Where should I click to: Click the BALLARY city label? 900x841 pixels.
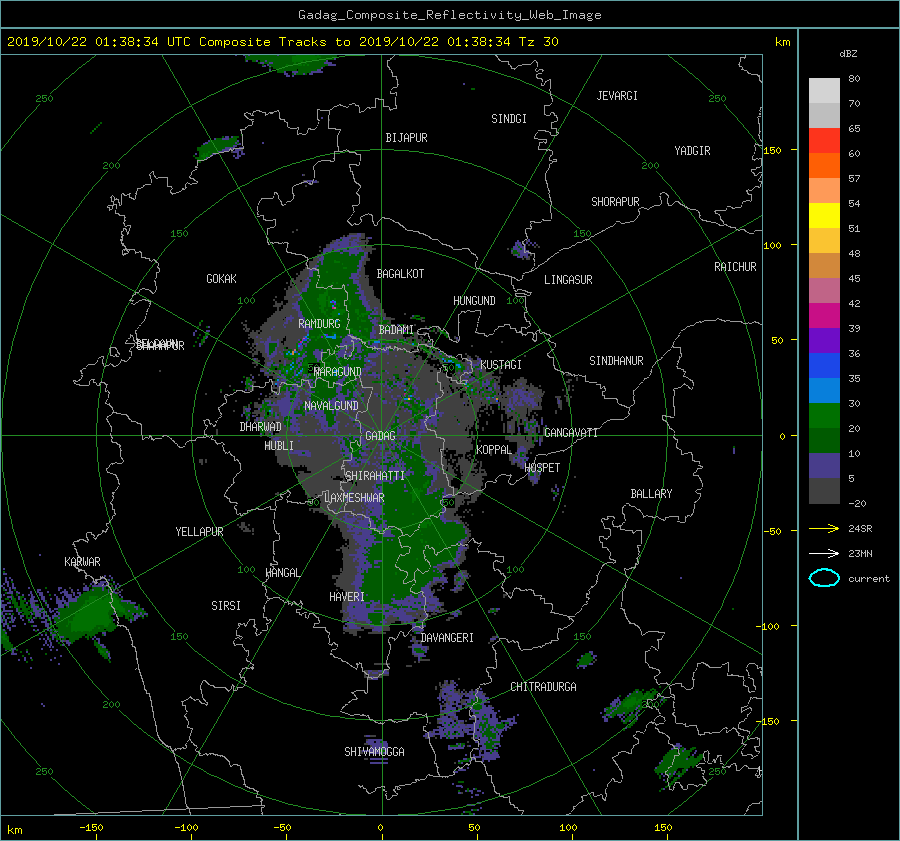point(651,494)
